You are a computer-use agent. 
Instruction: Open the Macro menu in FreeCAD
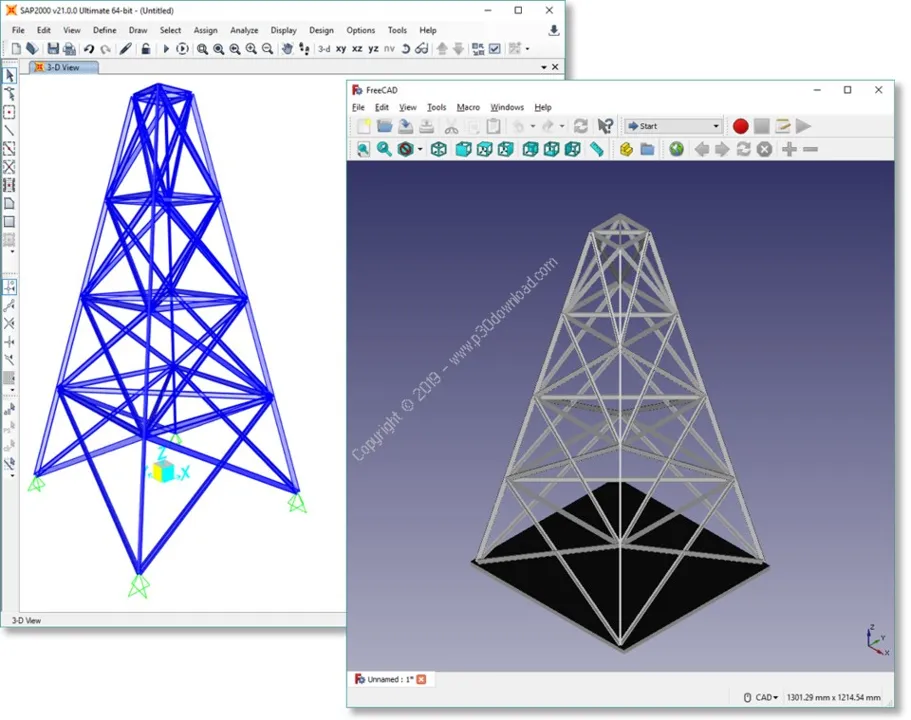468,108
